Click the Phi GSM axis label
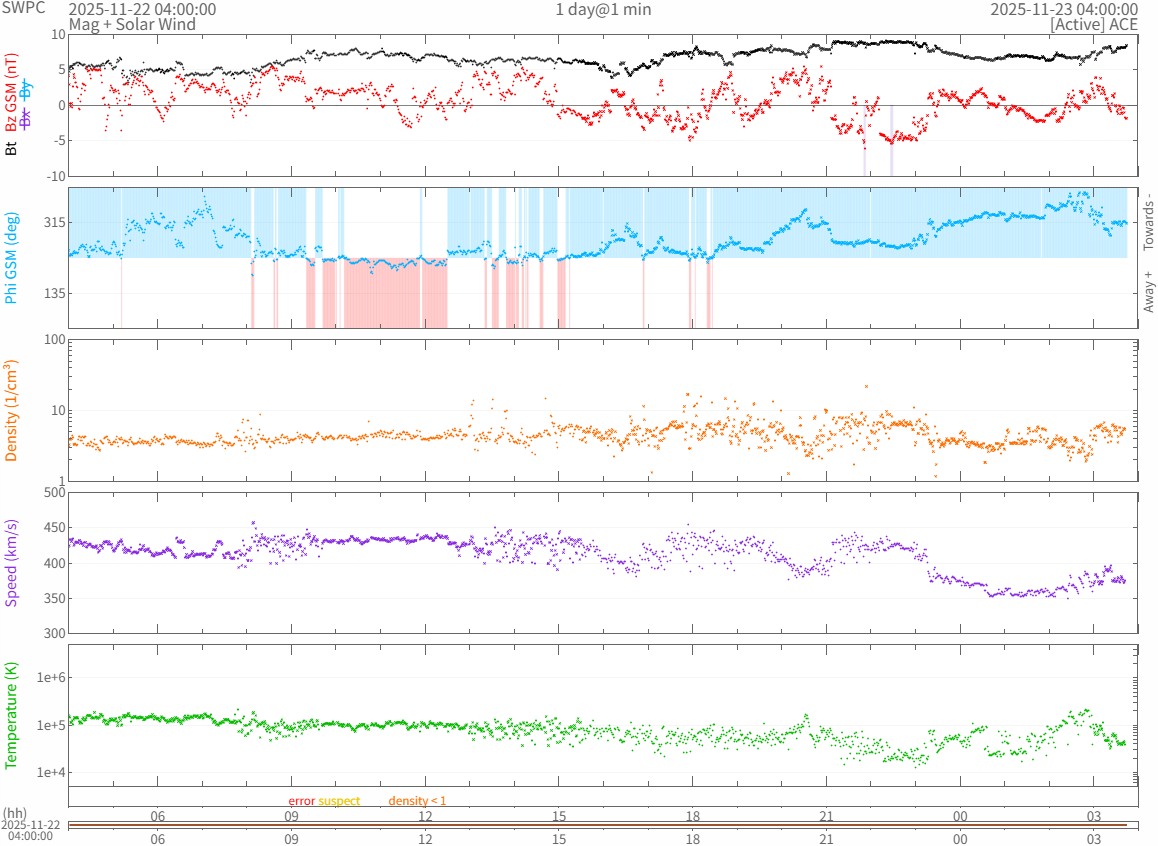The image size is (1158, 846). tap(11, 257)
